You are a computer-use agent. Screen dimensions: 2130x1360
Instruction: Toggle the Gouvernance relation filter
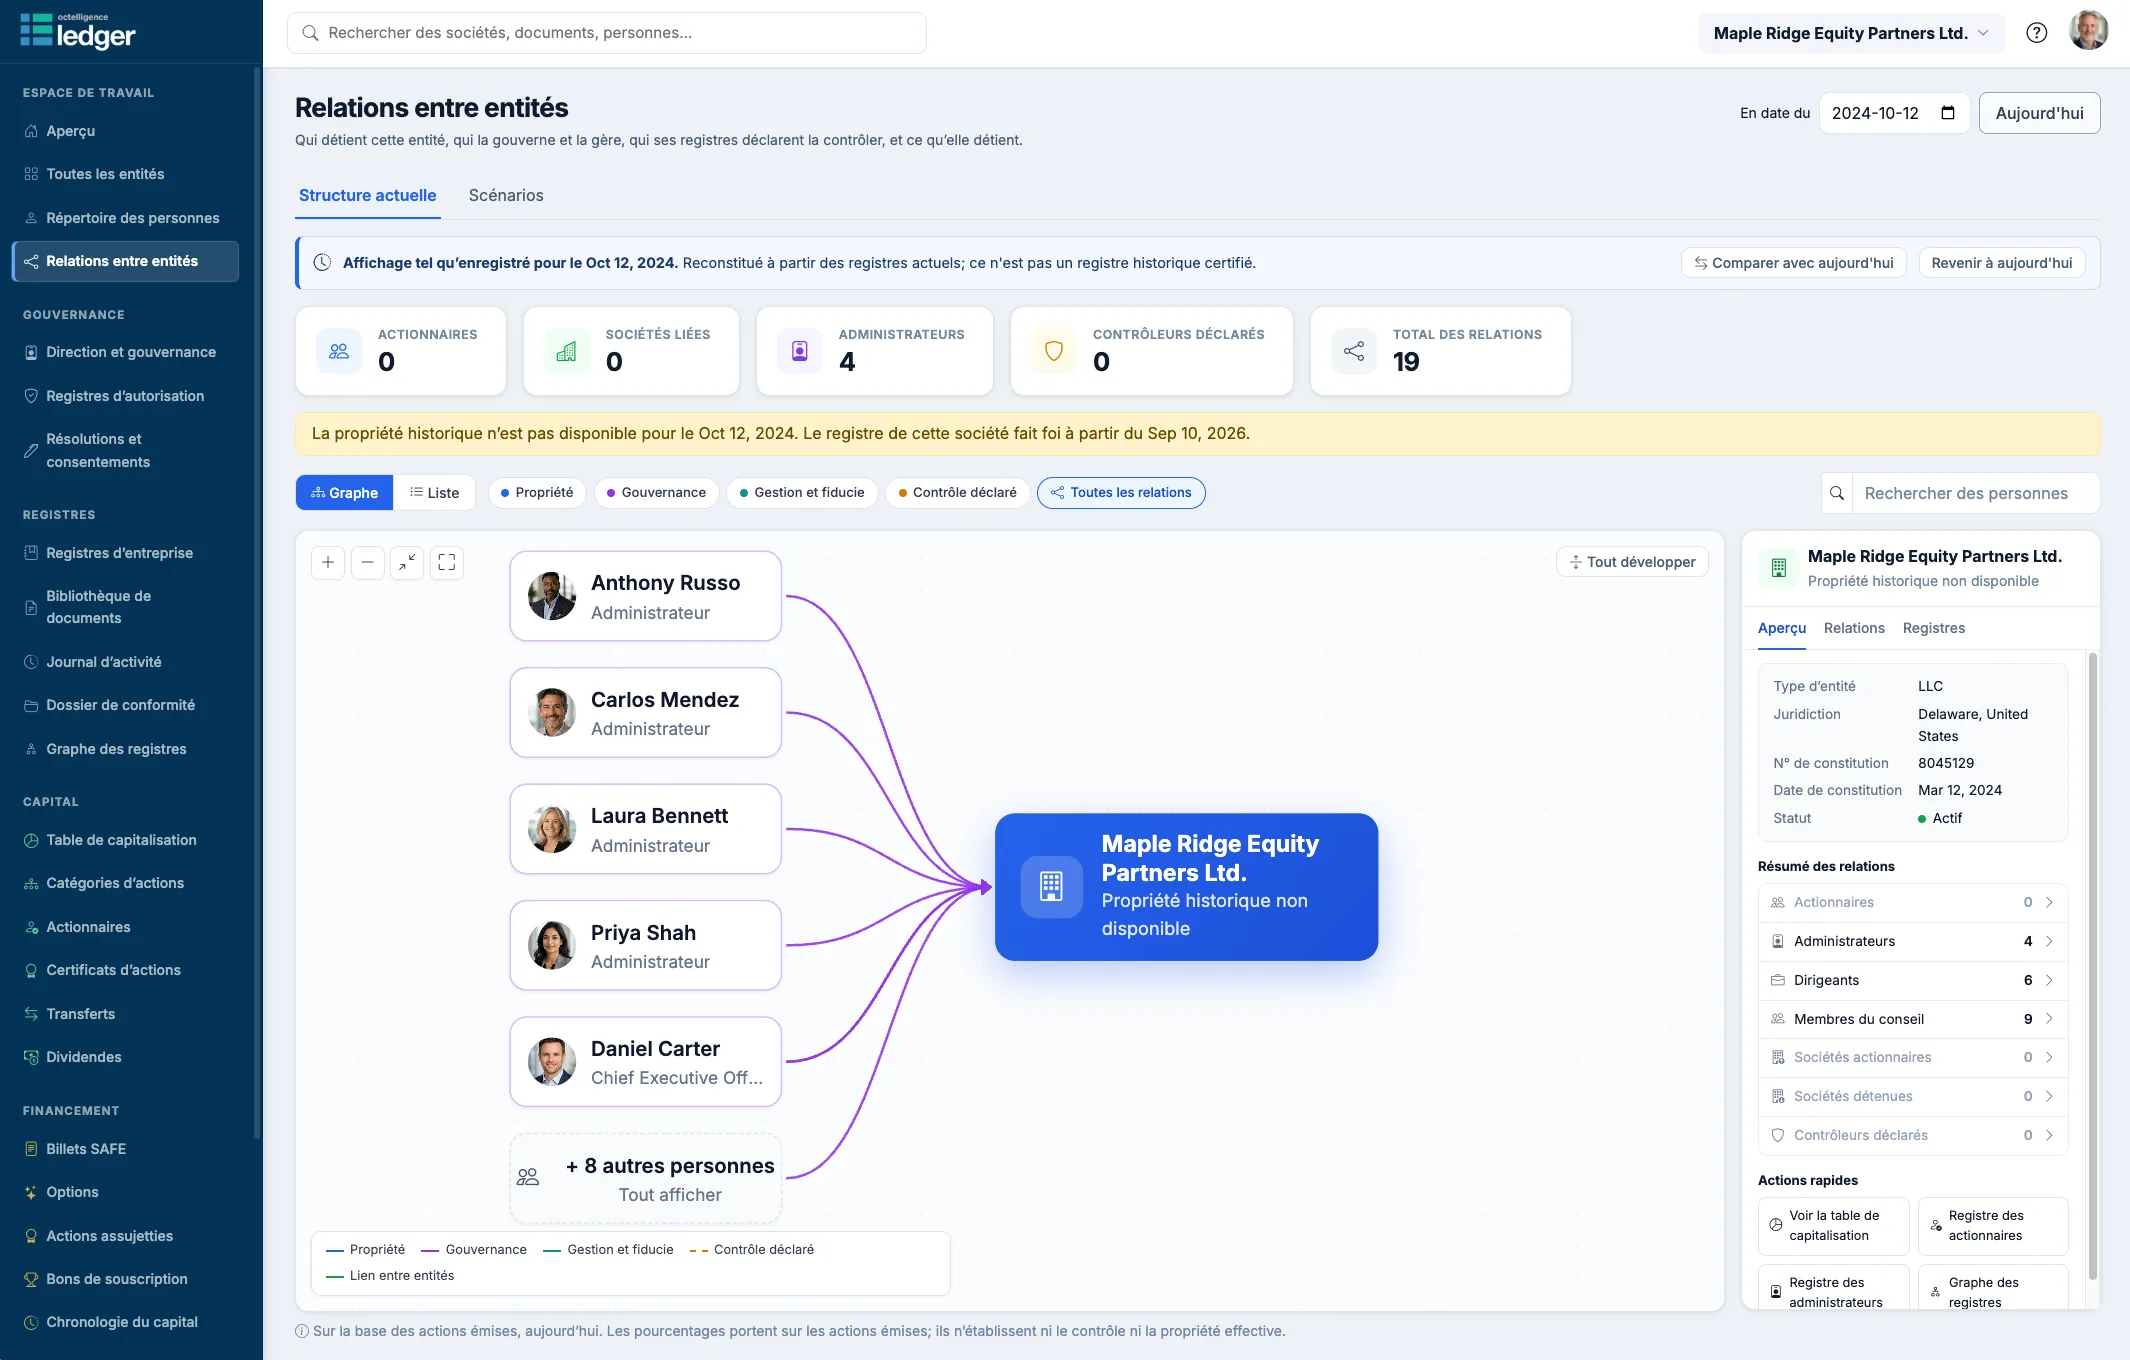pyautogui.click(x=656, y=493)
